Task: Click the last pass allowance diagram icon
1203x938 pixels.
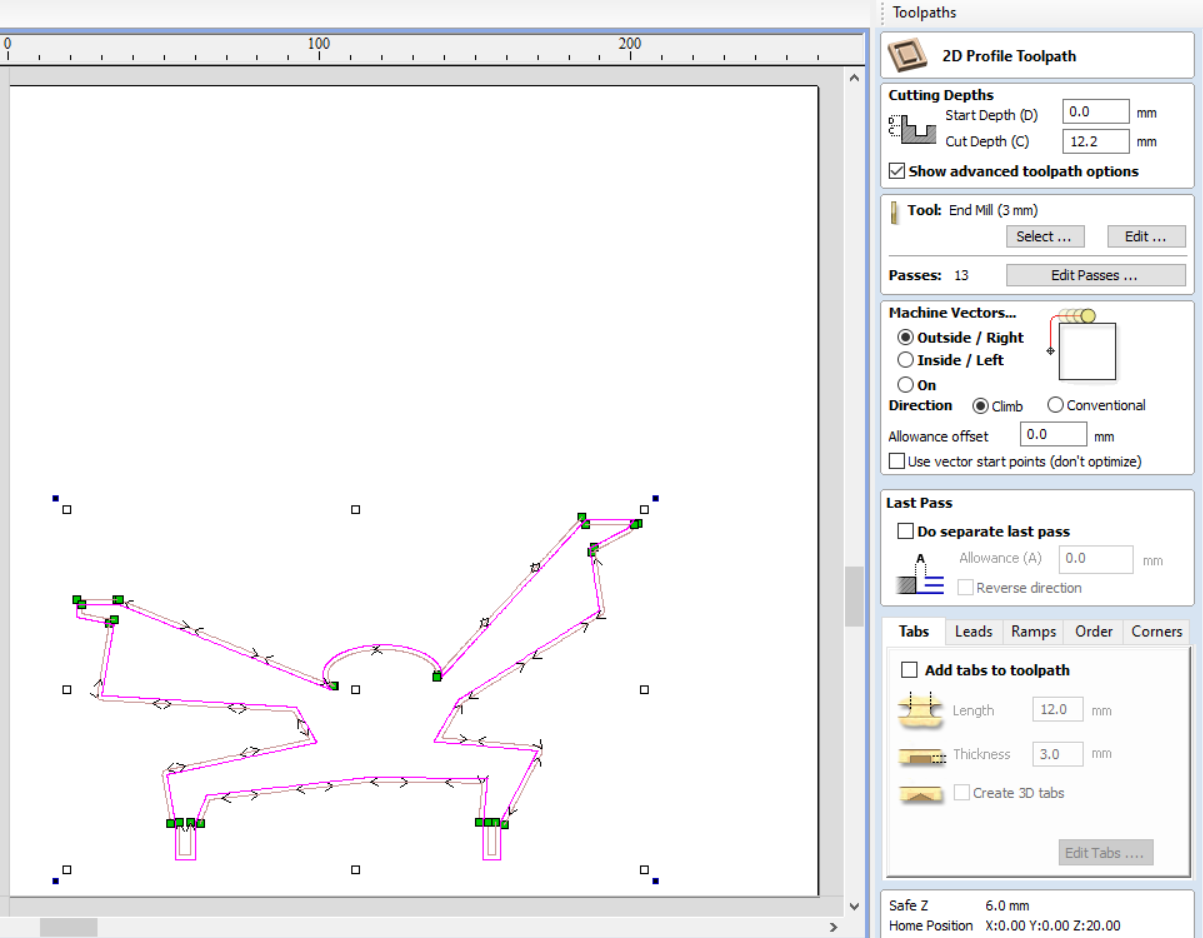Action: point(920,576)
